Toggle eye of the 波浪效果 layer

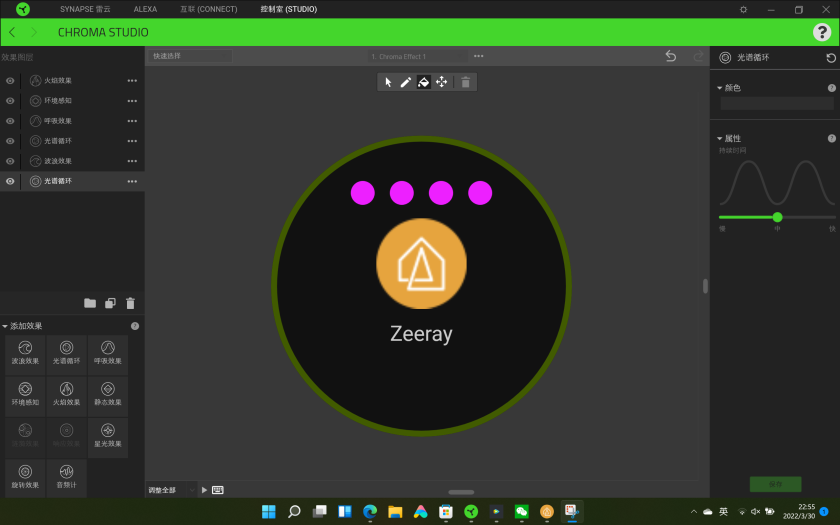click(x=10, y=161)
